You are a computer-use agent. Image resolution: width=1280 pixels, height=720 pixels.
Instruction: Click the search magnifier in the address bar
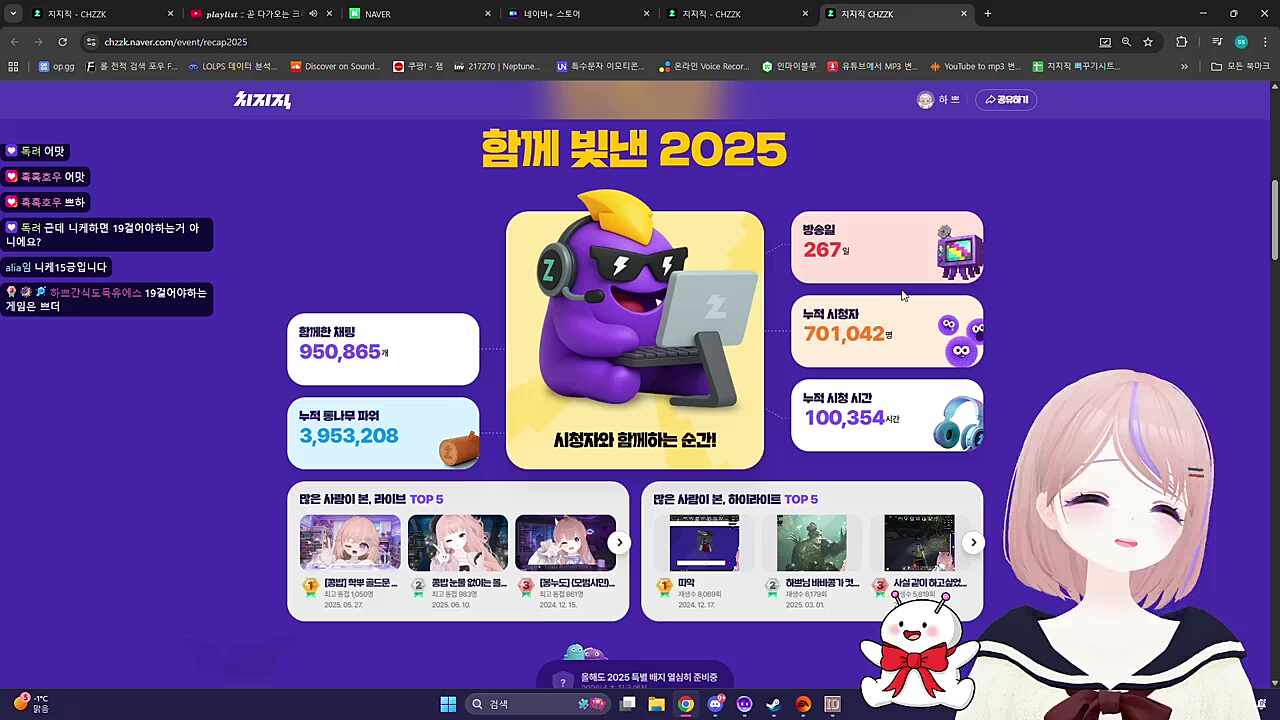[1126, 42]
